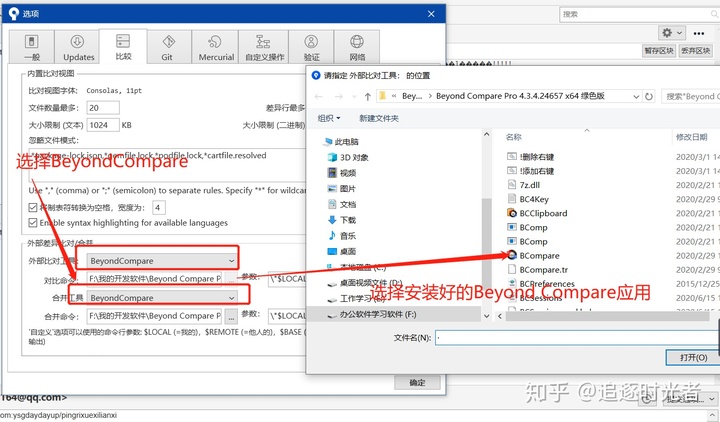
Task: Open recent locations dropdown arrow
Action: [x=354, y=96]
